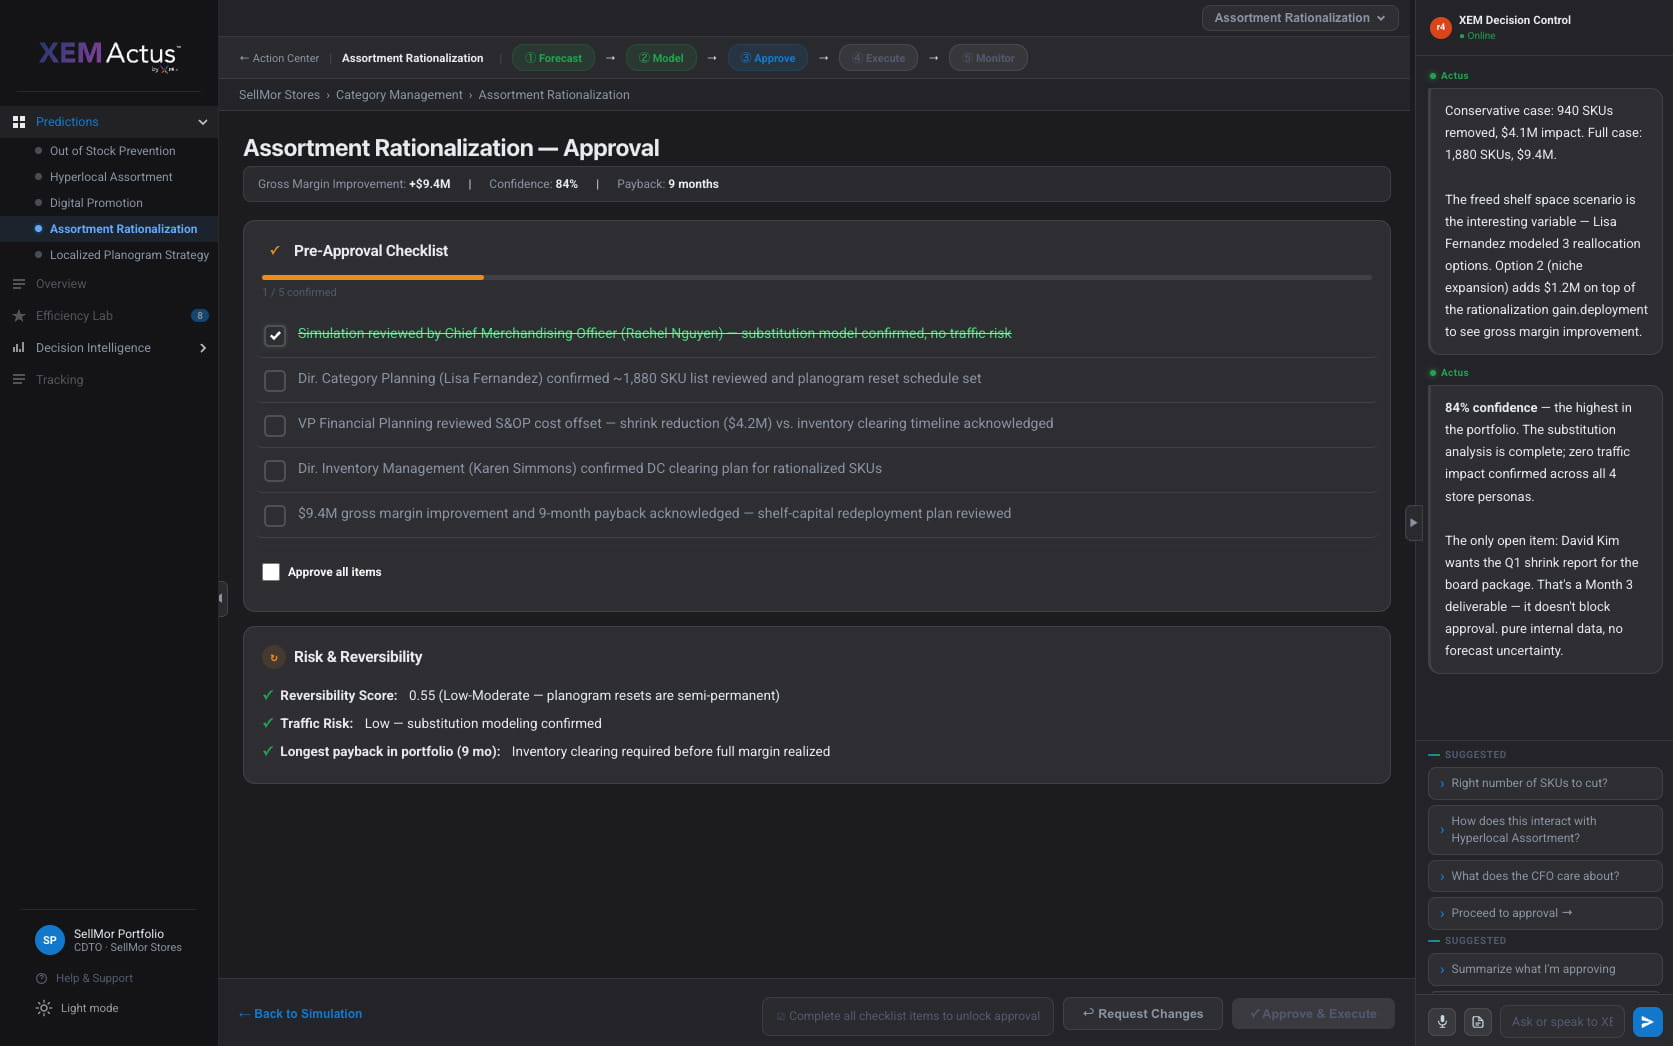Click Category Management breadcrumb

(x=399, y=95)
